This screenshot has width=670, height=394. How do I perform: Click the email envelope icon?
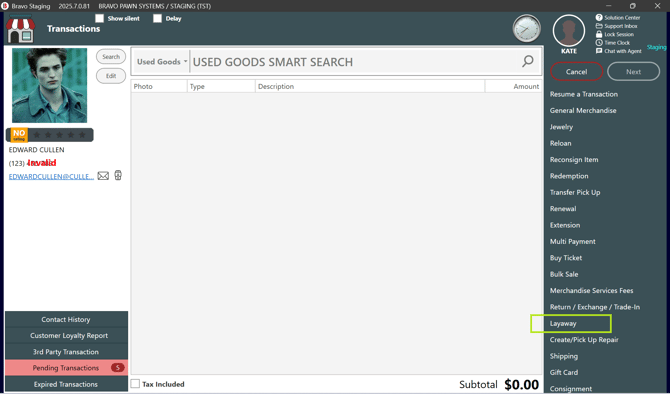(103, 176)
